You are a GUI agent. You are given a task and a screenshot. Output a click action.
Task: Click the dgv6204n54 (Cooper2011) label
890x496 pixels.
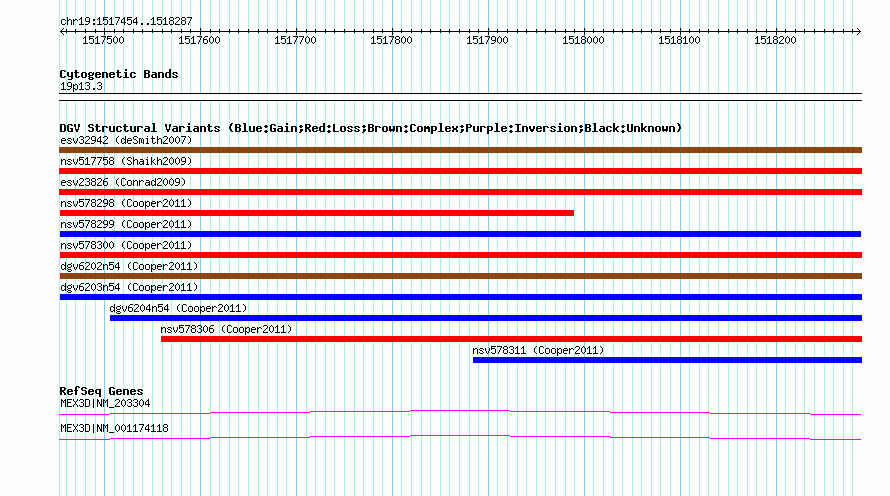pyautogui.click(x=178, y=308)
